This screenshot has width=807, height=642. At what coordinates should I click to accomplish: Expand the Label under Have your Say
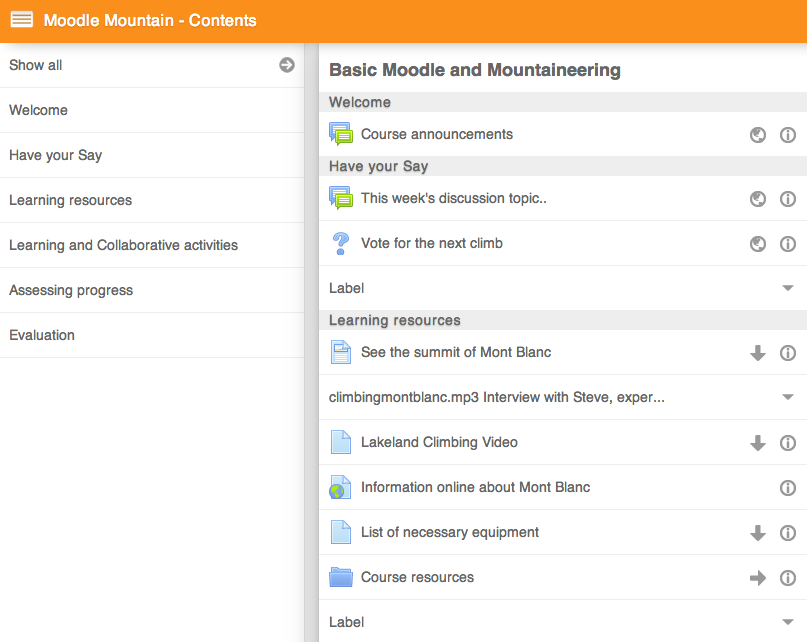[787, 288]
